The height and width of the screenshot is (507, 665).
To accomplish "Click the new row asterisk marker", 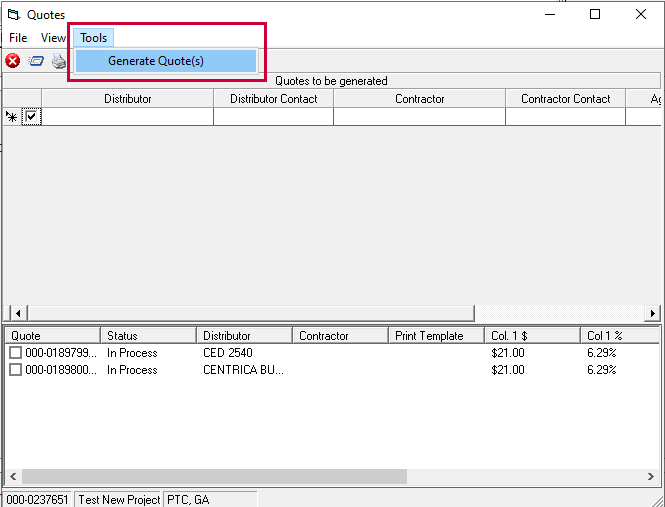I will coord(12,117).
